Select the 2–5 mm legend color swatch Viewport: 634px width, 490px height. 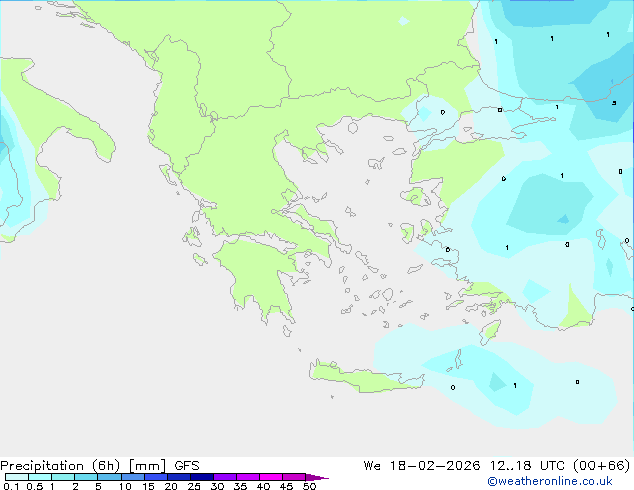coord(86,477)
